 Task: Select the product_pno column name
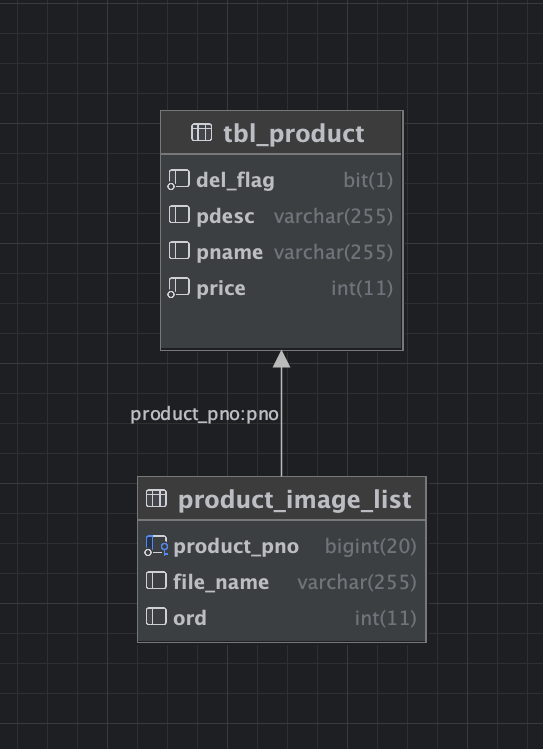236,547
